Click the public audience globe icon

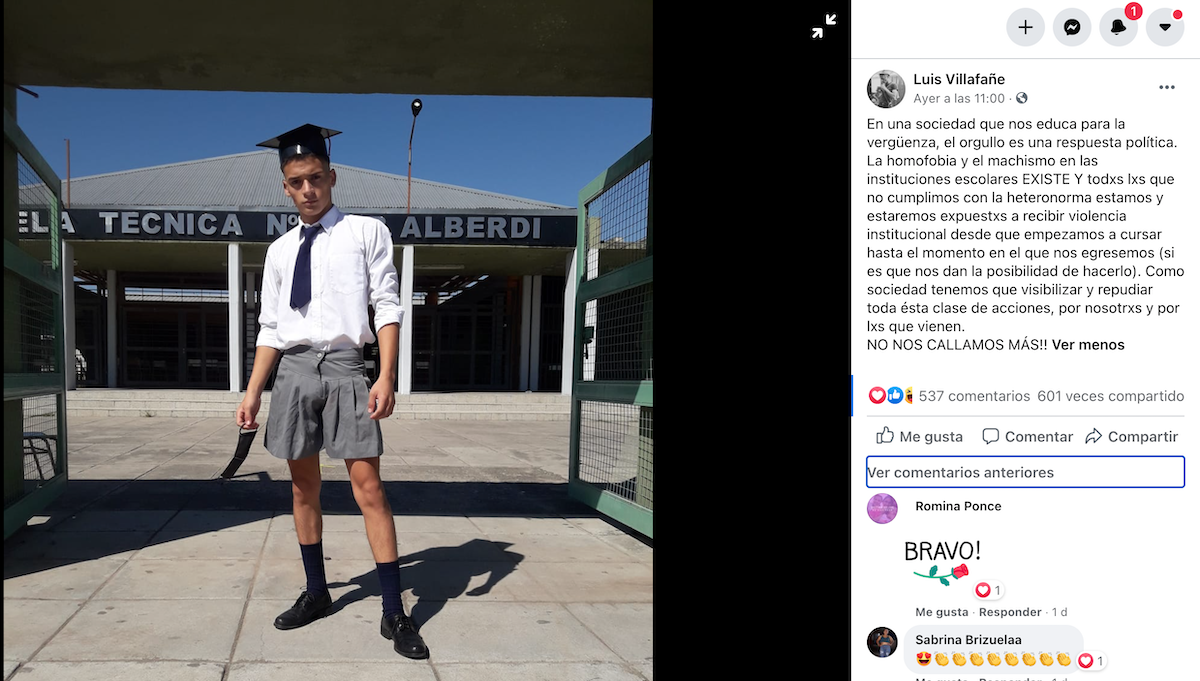(x=1021, y=99)
